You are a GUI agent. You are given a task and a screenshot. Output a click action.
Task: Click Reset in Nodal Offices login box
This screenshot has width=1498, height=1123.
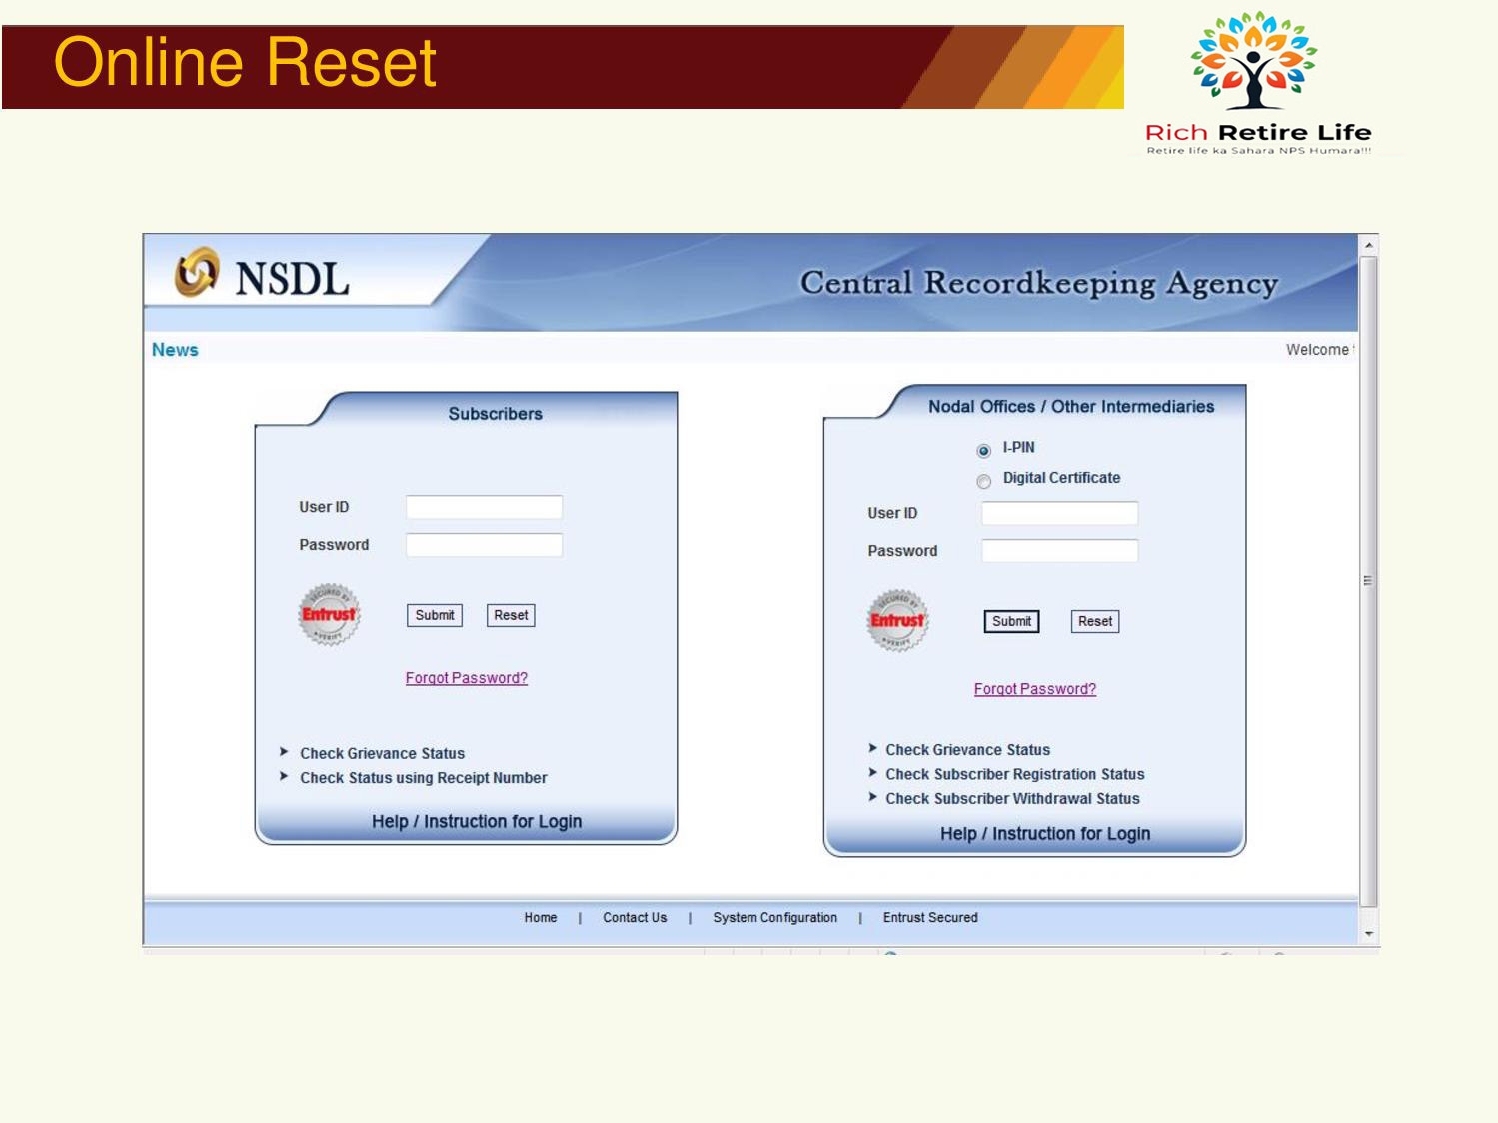(1094, 621)
